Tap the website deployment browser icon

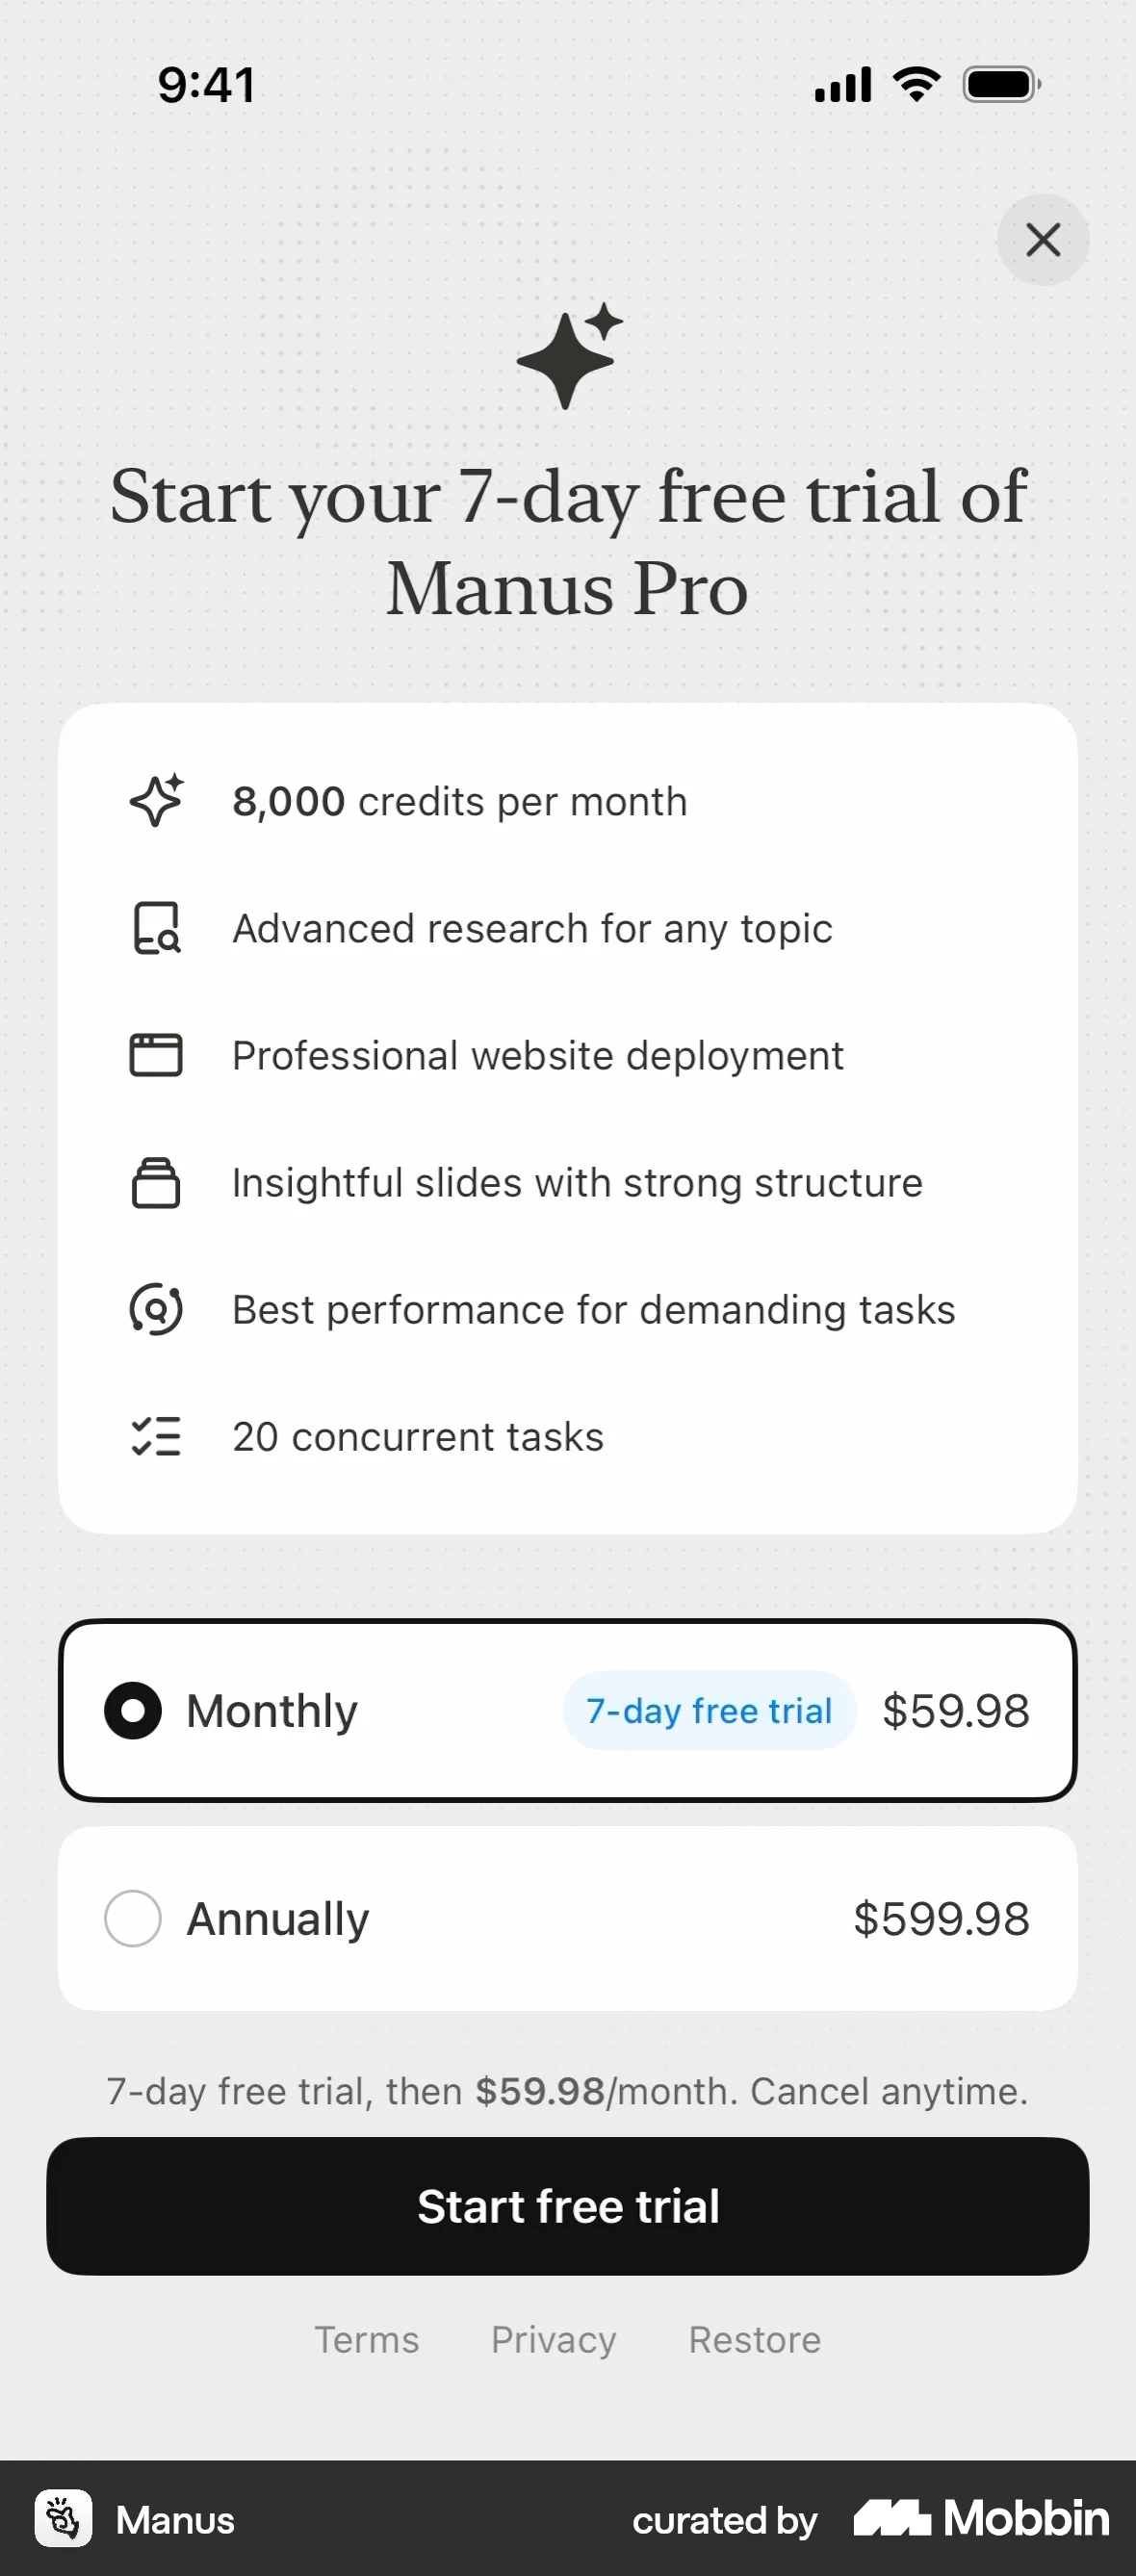156,1055
